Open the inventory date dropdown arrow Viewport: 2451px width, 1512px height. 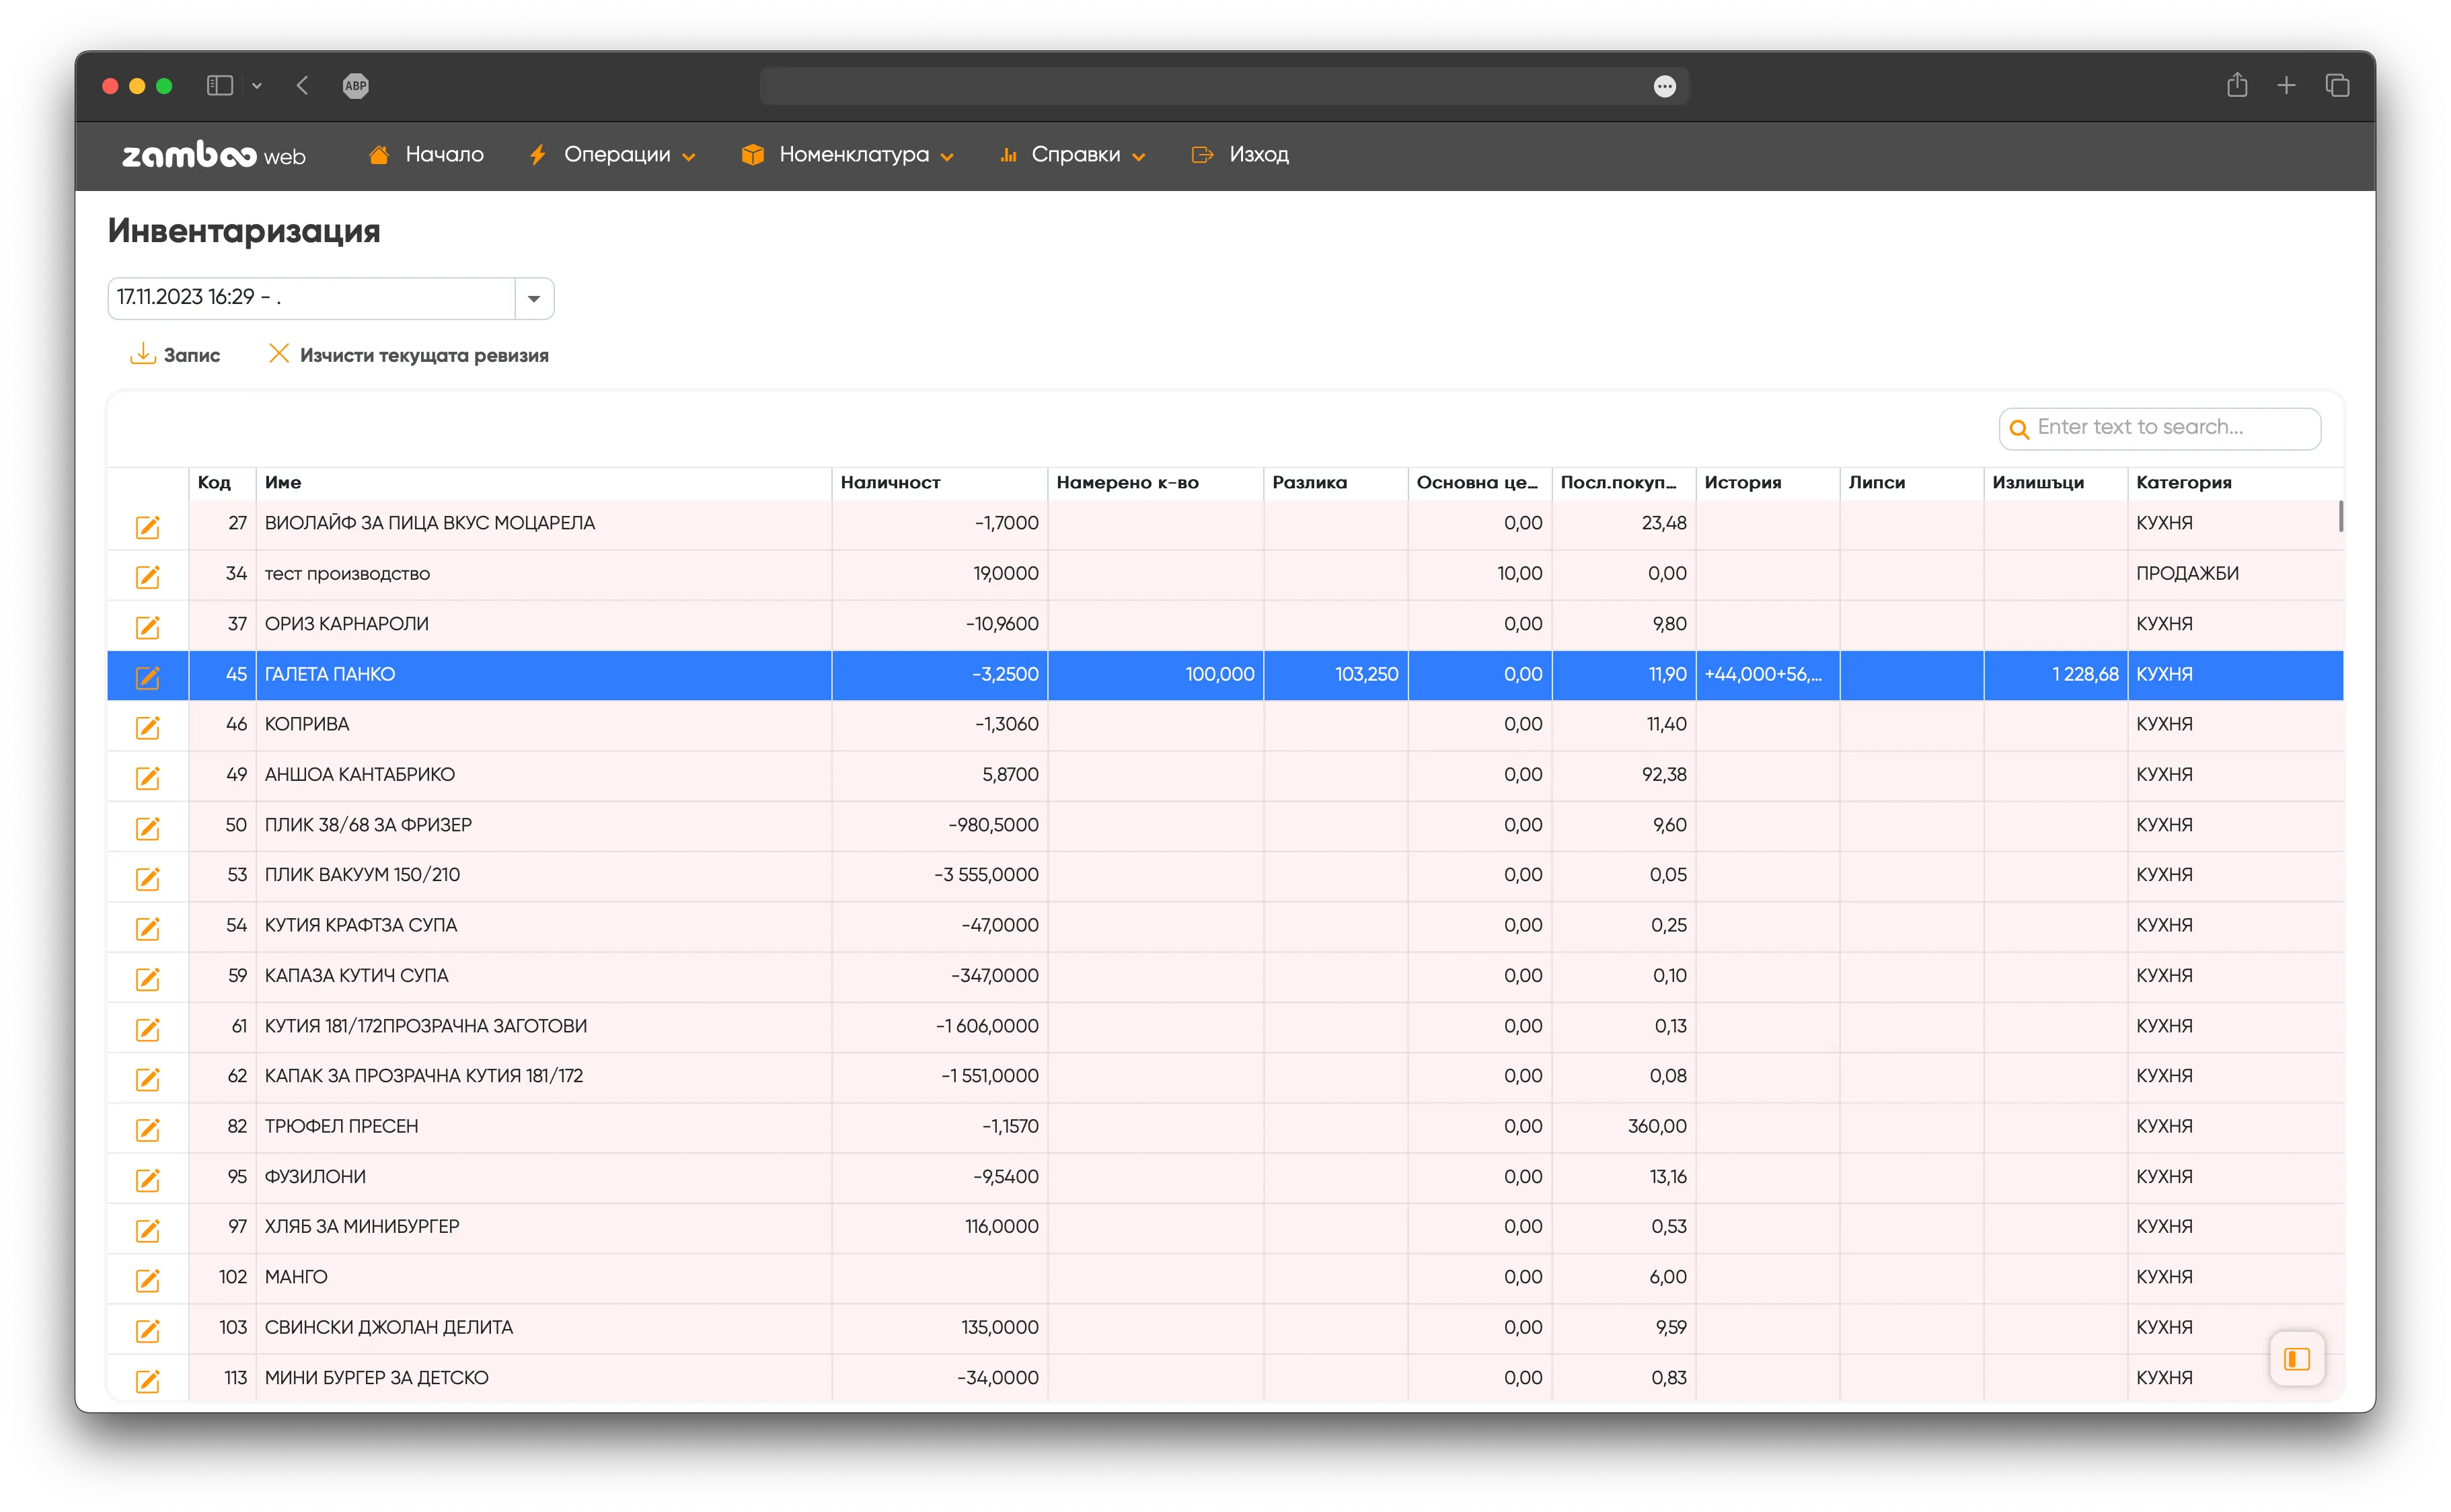pos(534,298)
